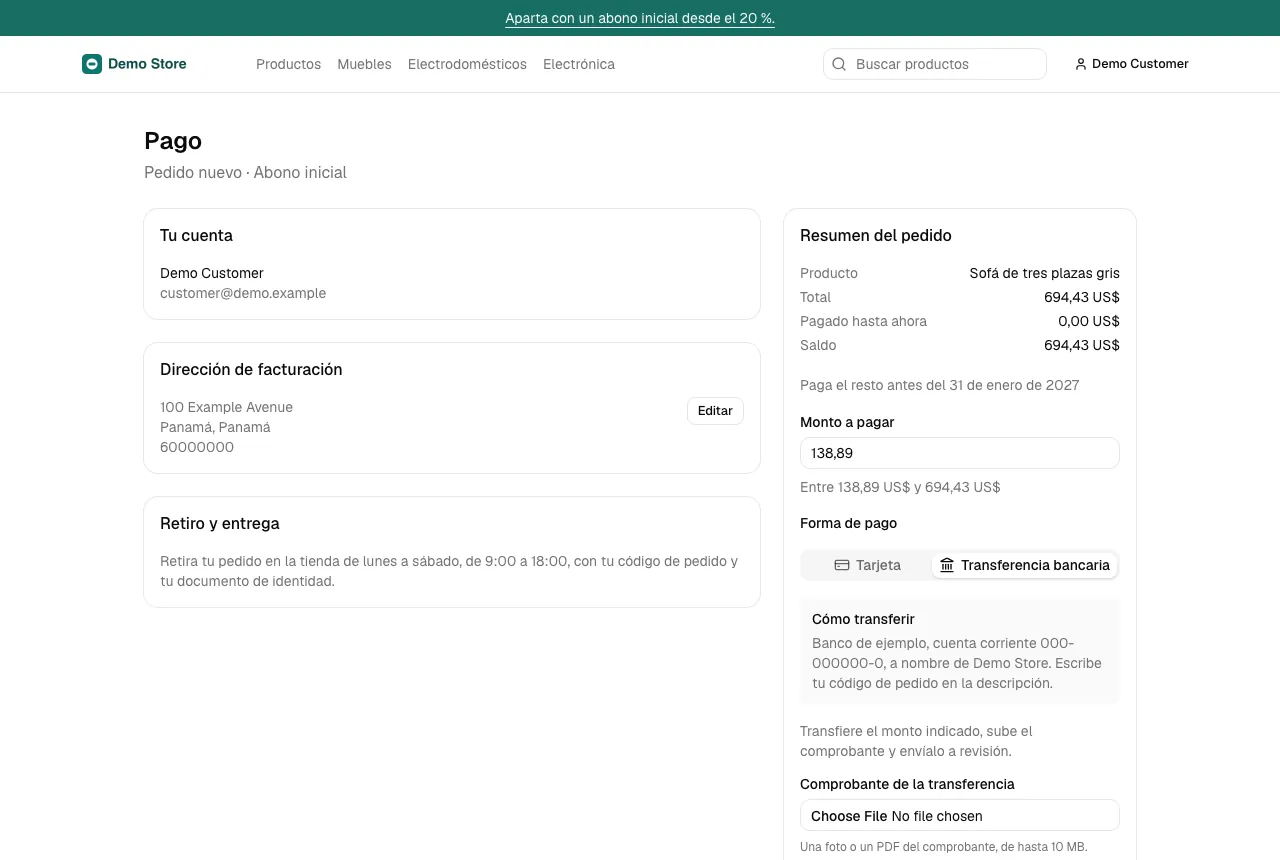Image resolution: width=1280 pixels, height=860 pixels.
Task: Click the Monto a pagar input
Action: 960,453
